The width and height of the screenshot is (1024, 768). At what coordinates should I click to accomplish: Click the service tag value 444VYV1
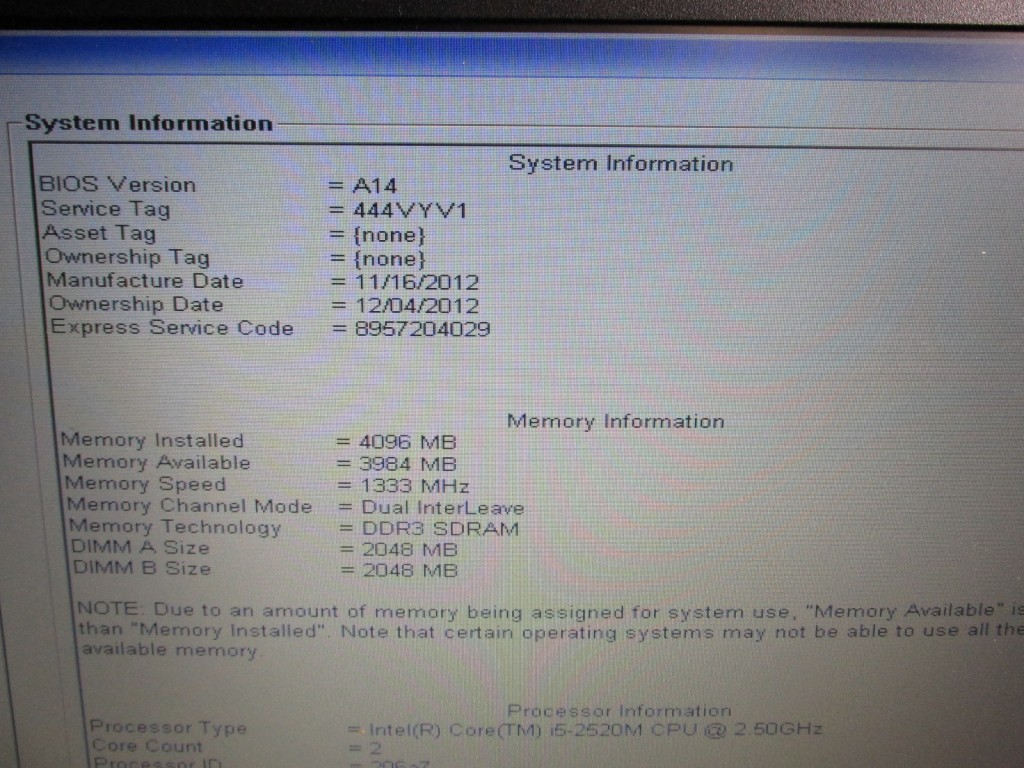click(x=410, y=210)
